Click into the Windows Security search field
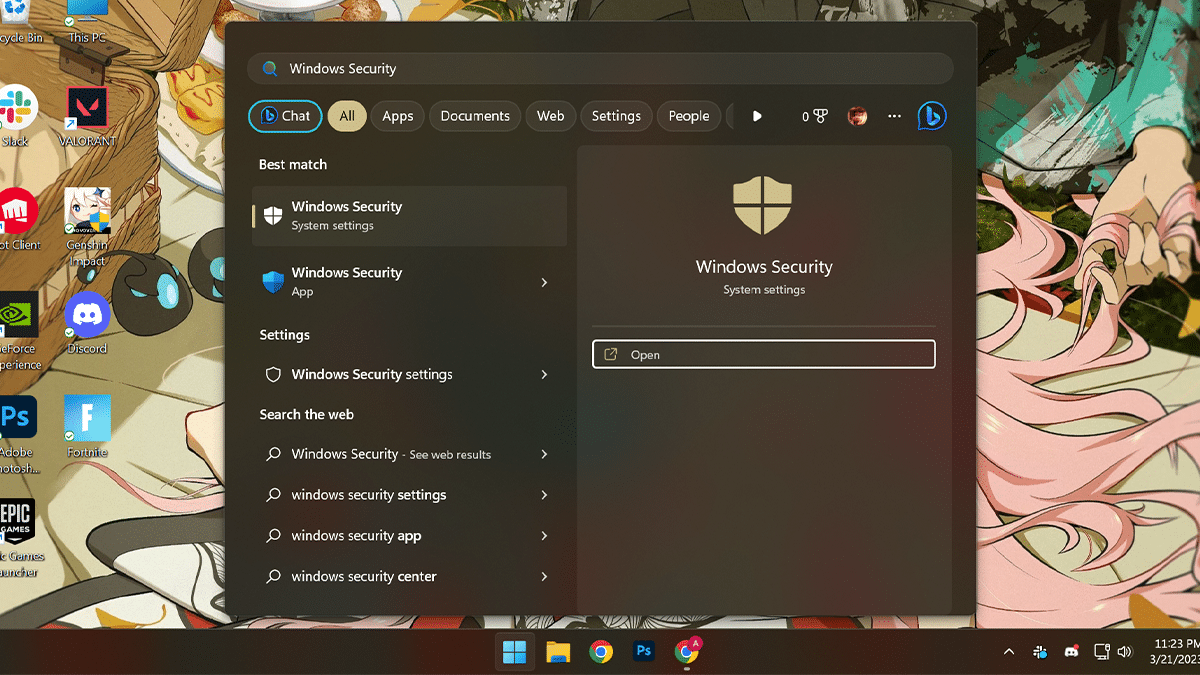The height and width of the screenshot is (675, 1200). coord(600,69)
